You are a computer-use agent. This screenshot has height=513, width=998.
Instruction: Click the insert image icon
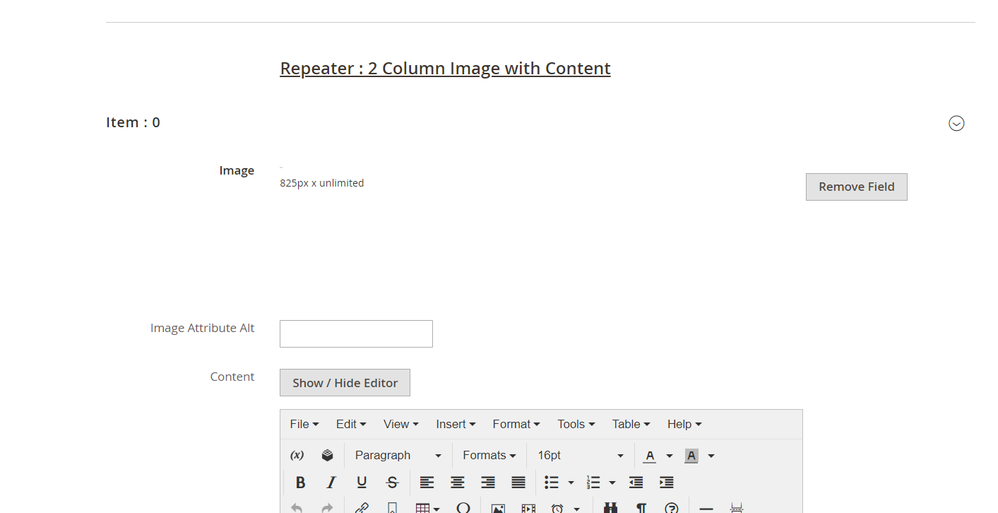pos(498,508)
